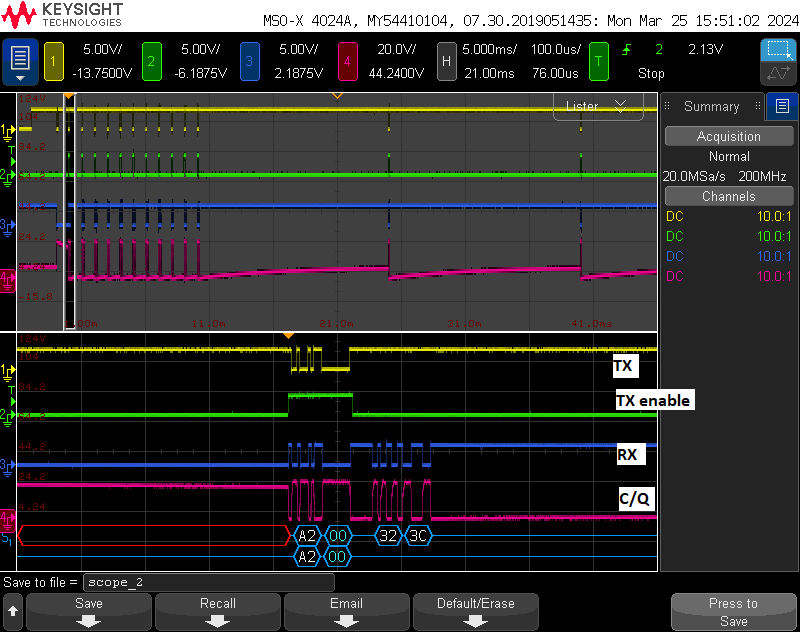The width and height of the screenshot is (800, 632).
Task: Open the Default/Erase softkey menu
Action: [x=476, y=612]
